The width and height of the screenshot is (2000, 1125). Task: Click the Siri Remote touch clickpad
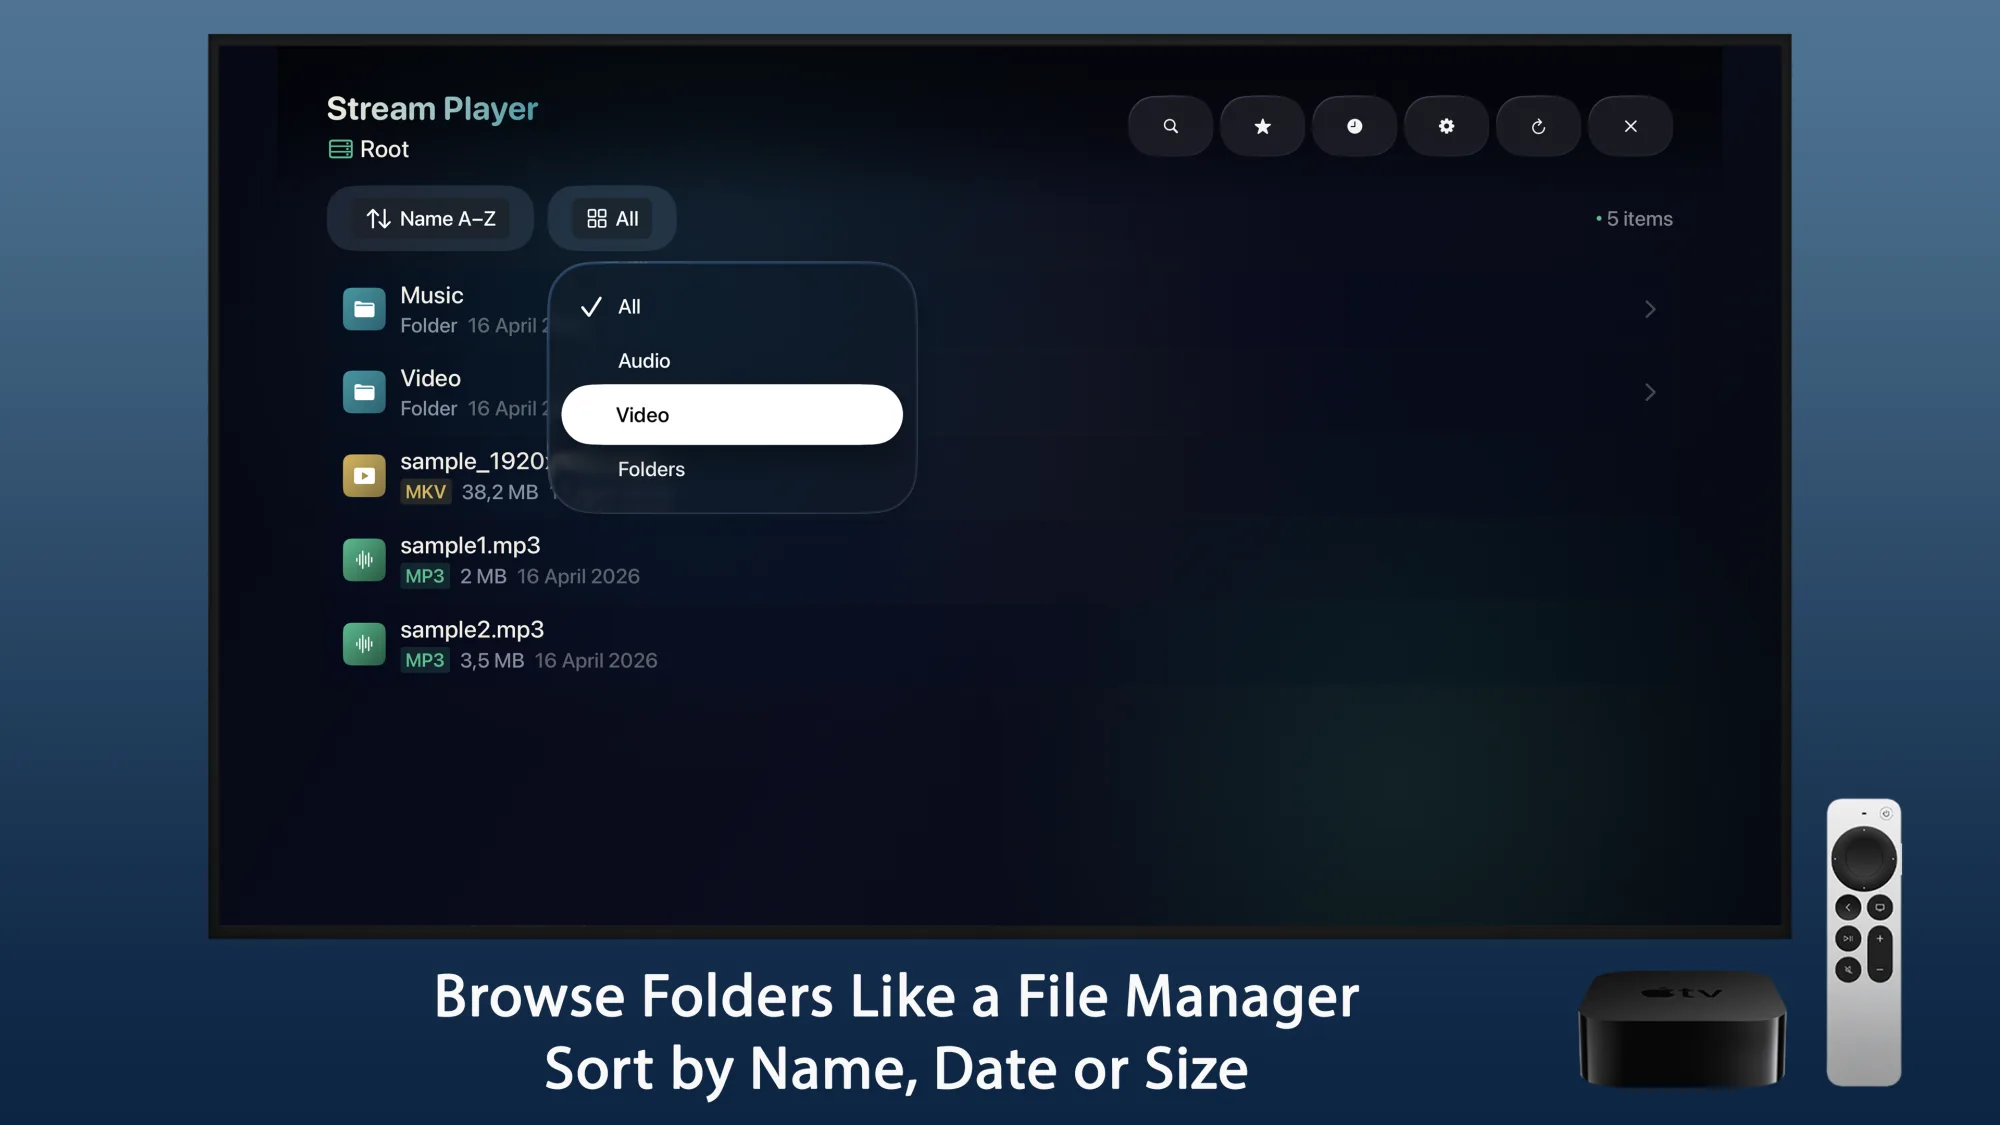1863,858
